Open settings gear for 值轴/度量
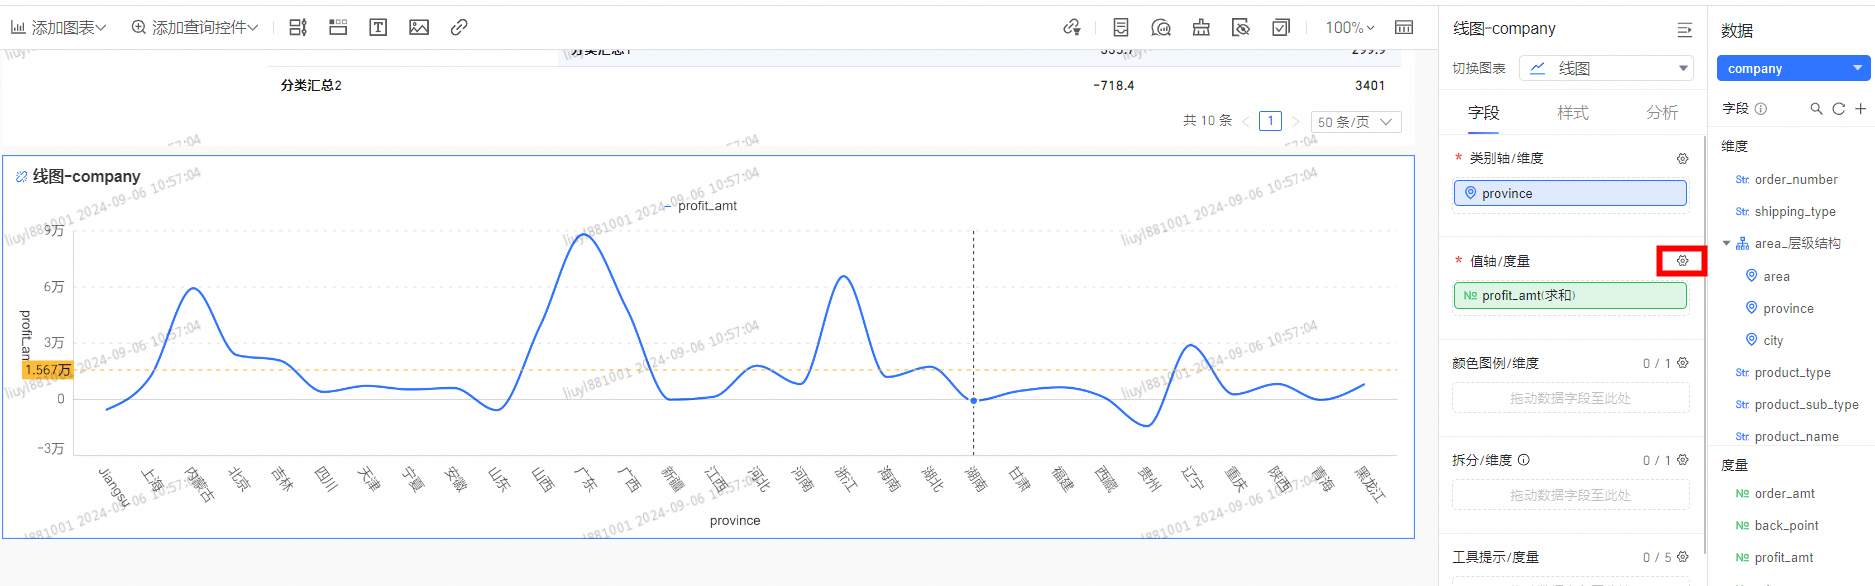 click(x=1682, y=261)
